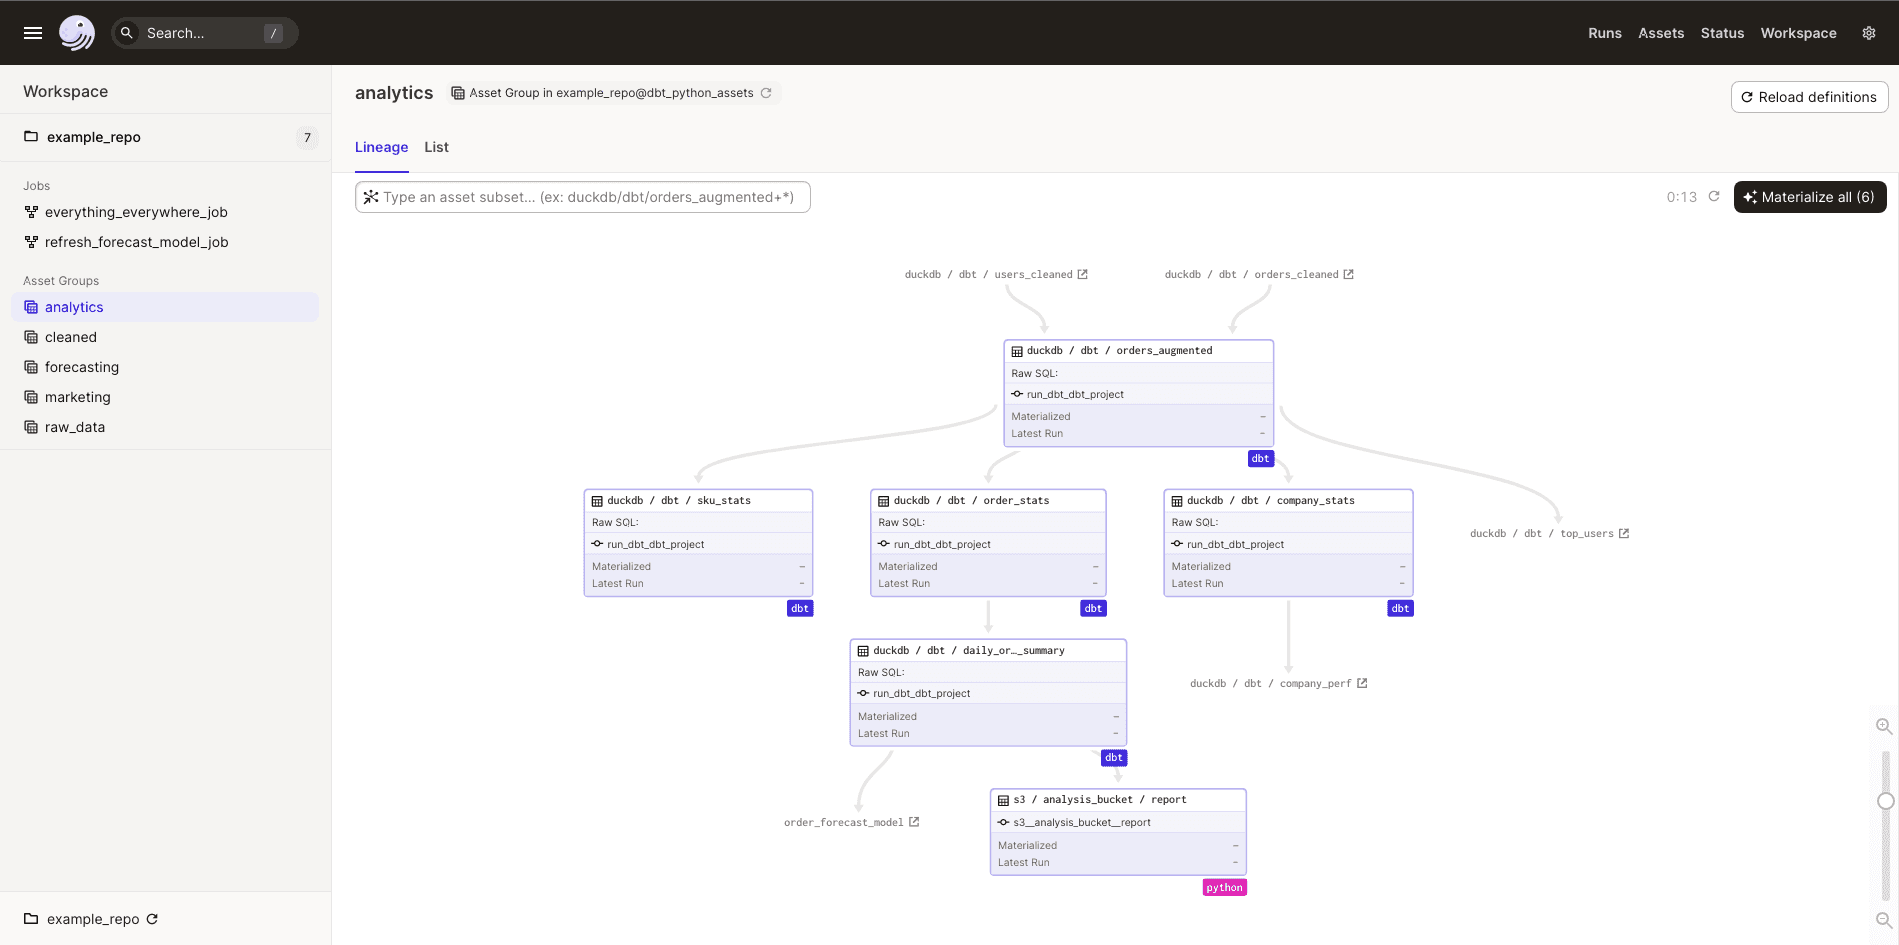Open external link on users_cleaned asset

1082,273
